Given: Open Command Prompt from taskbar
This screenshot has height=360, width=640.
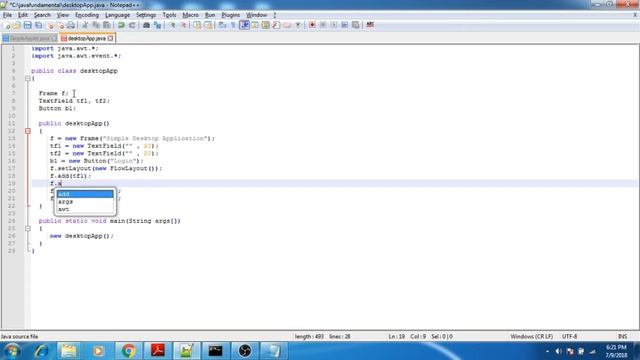Looking at the screenshot, I should pos(216,351).
